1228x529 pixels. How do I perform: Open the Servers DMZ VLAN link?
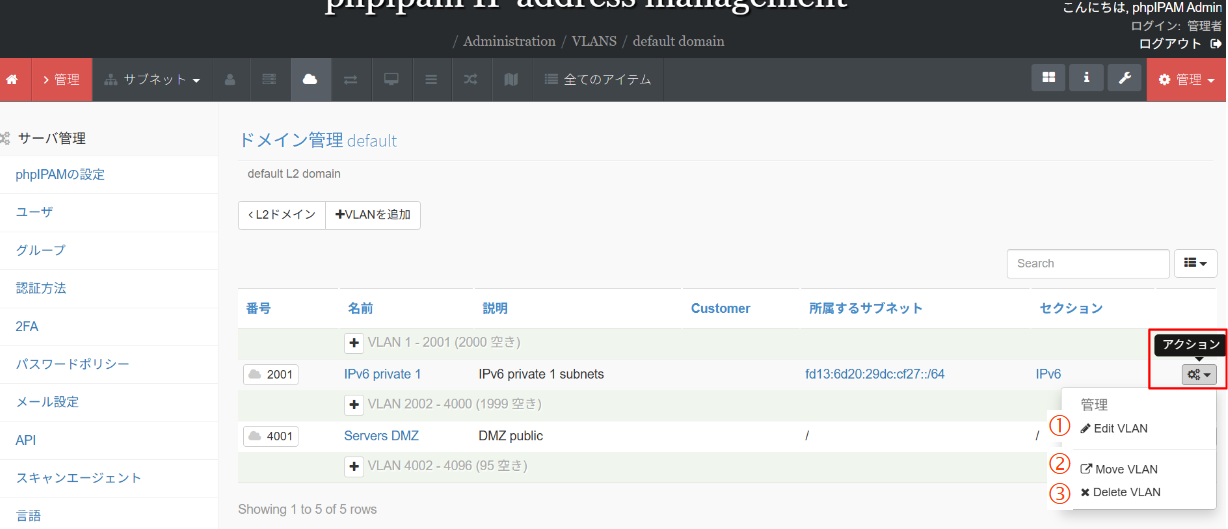click(x=381, y=436)
